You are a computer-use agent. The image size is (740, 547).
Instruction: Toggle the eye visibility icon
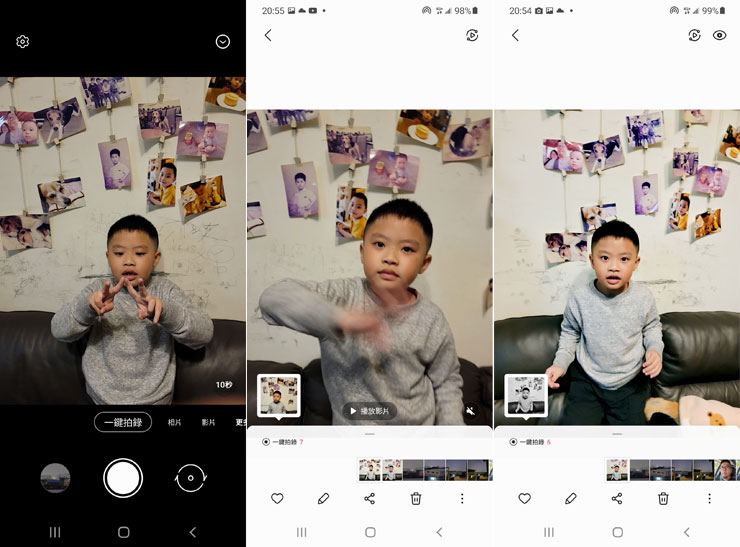coord(719,35)
